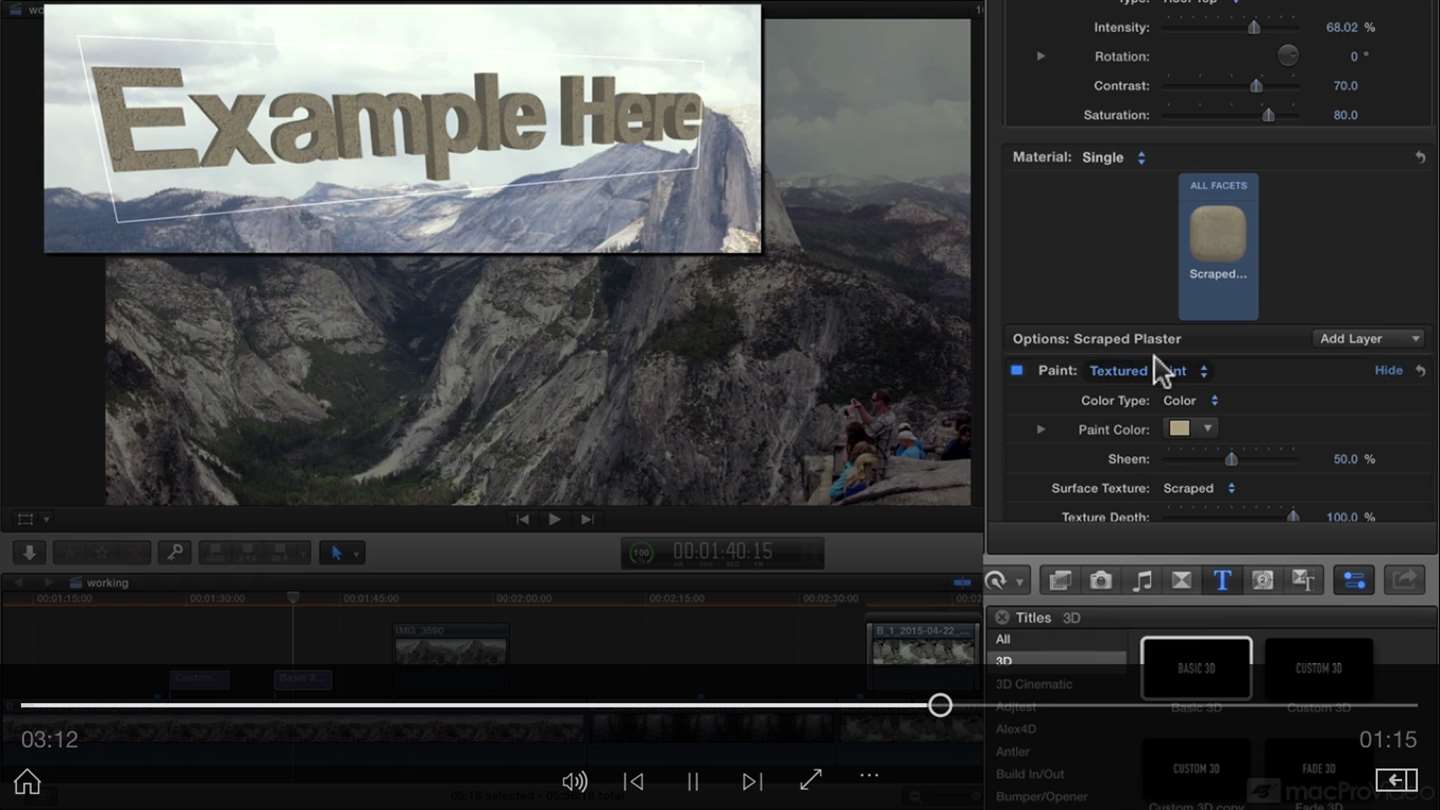The image size is (1440, 810).
Task: Jump to previous edit in viewer
Action: pos(522,519)
